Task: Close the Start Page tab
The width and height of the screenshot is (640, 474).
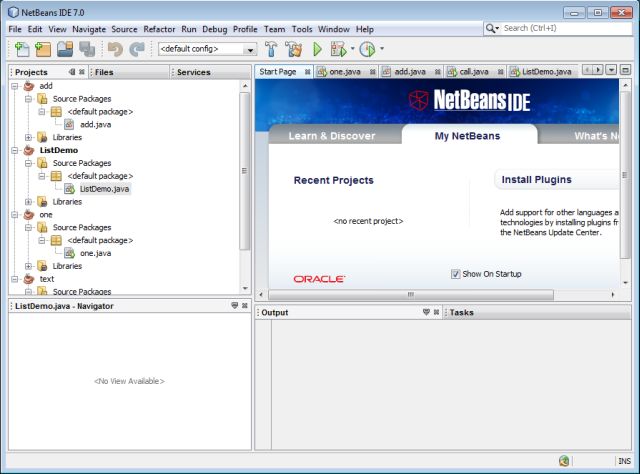Action: coord(307,72)
